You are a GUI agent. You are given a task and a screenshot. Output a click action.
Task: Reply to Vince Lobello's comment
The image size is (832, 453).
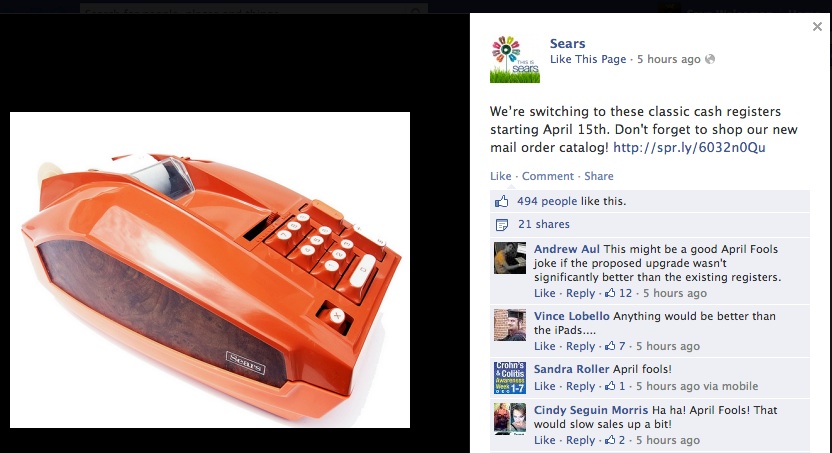580,346
